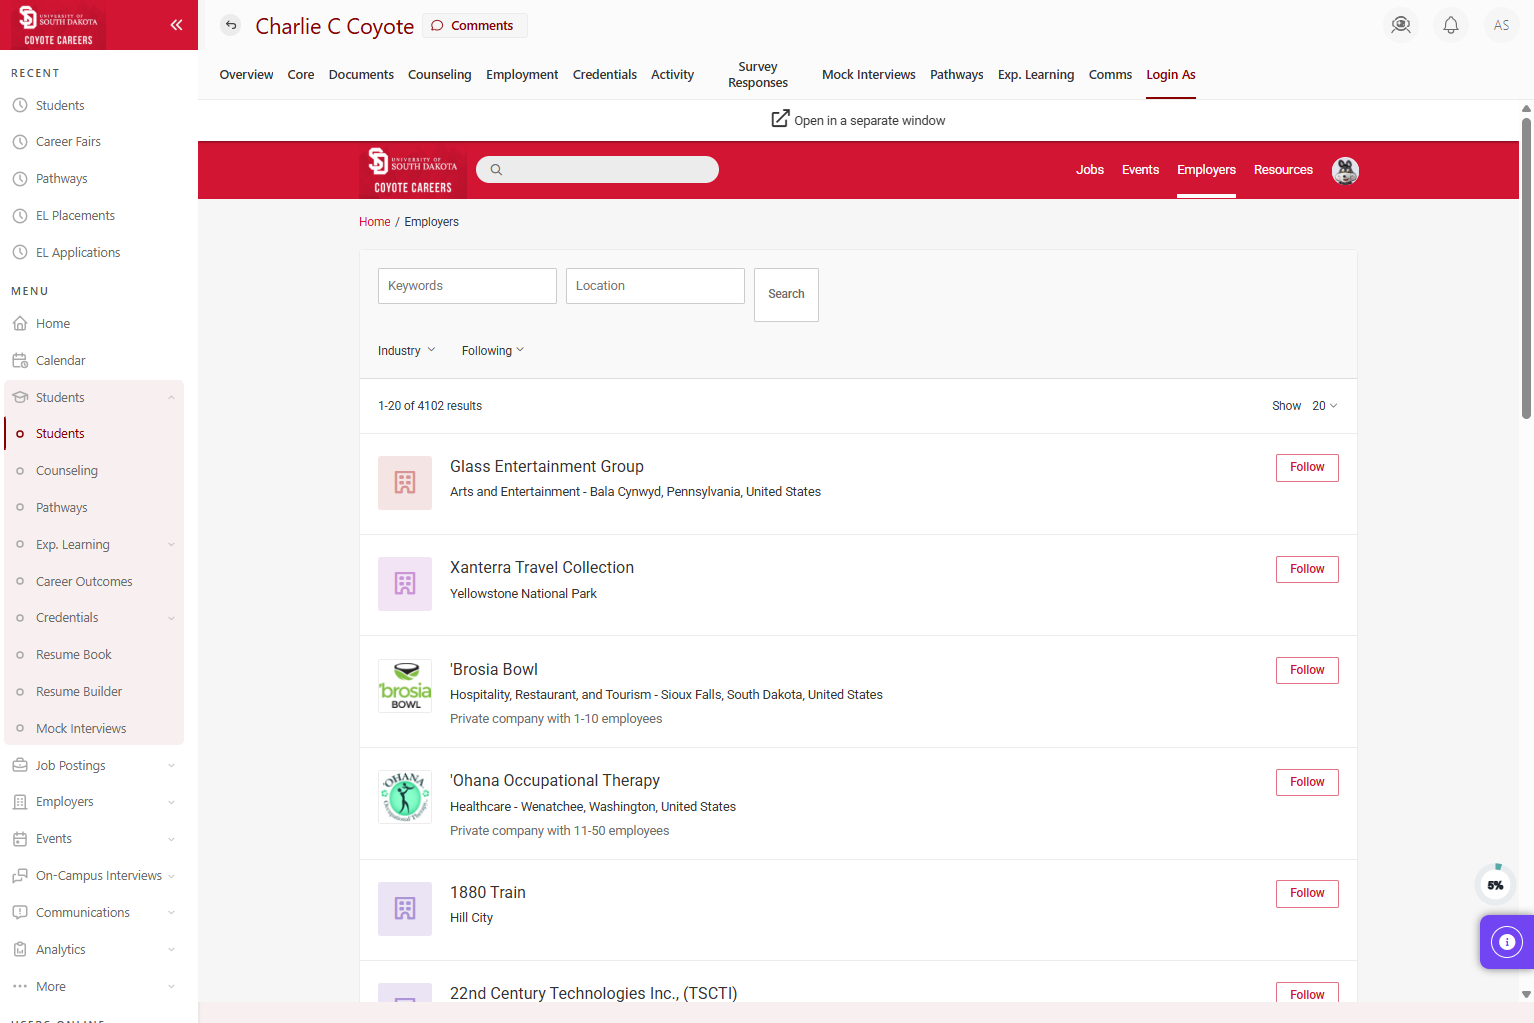Click the Home icon in the sidebar menu
Screen dimensions: 1534x1023
(x=20, y=323)
